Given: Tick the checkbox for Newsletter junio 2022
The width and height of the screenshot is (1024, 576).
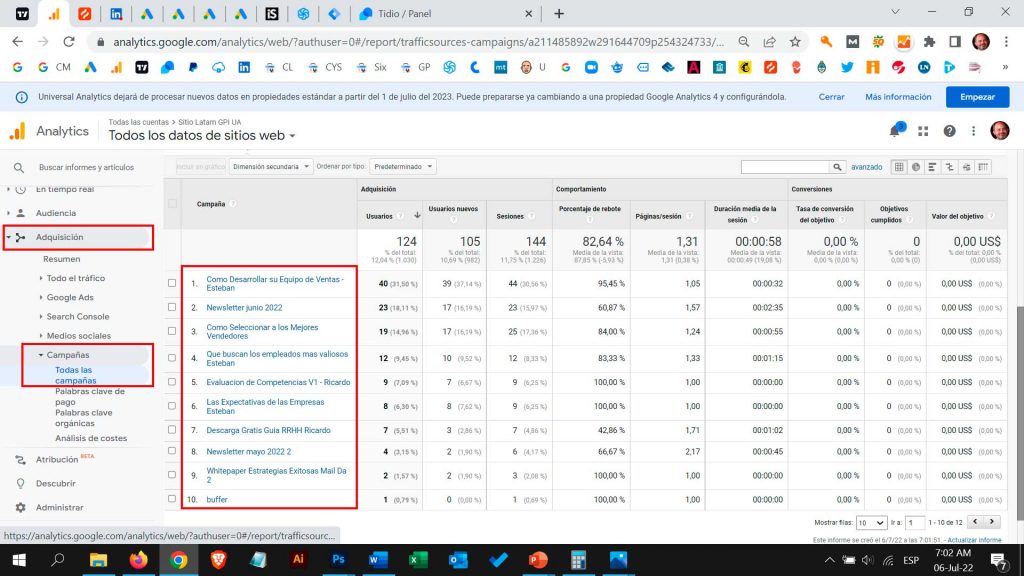Looking at the screenshot, I should (x=172, y=307).
